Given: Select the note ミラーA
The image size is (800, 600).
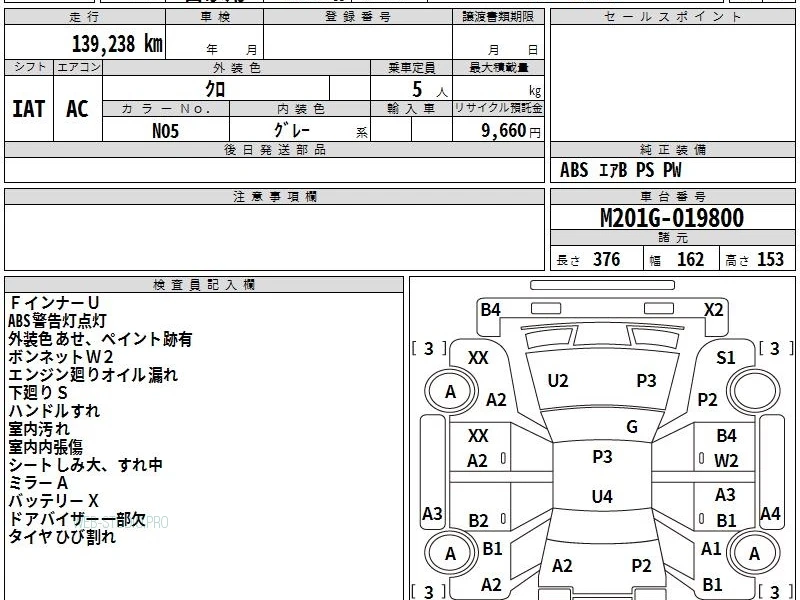Looking at the screenshot, I should (38, 483).
